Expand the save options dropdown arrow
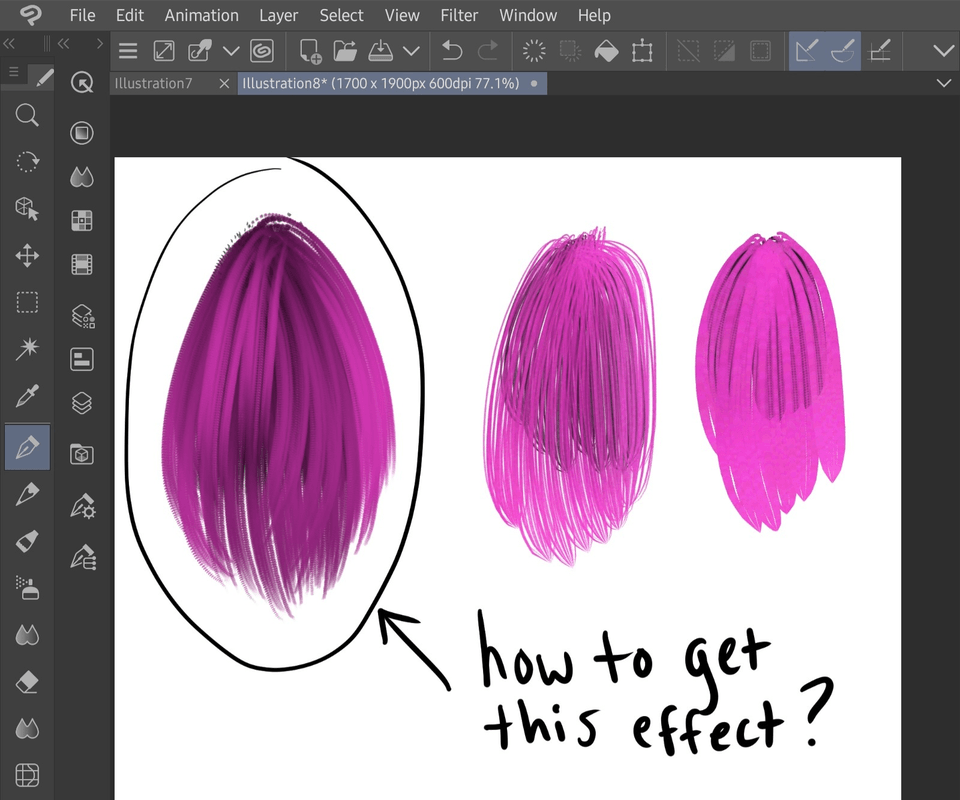Screen dimensions: 960x800 pyautogui.click(x=411, y=50)
